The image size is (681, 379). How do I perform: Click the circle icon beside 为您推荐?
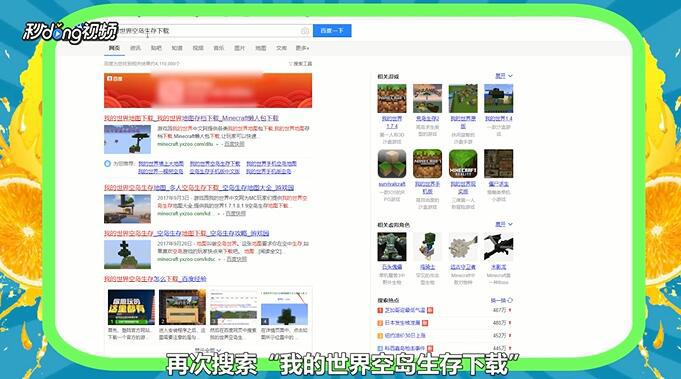click(x=107, y=164)
